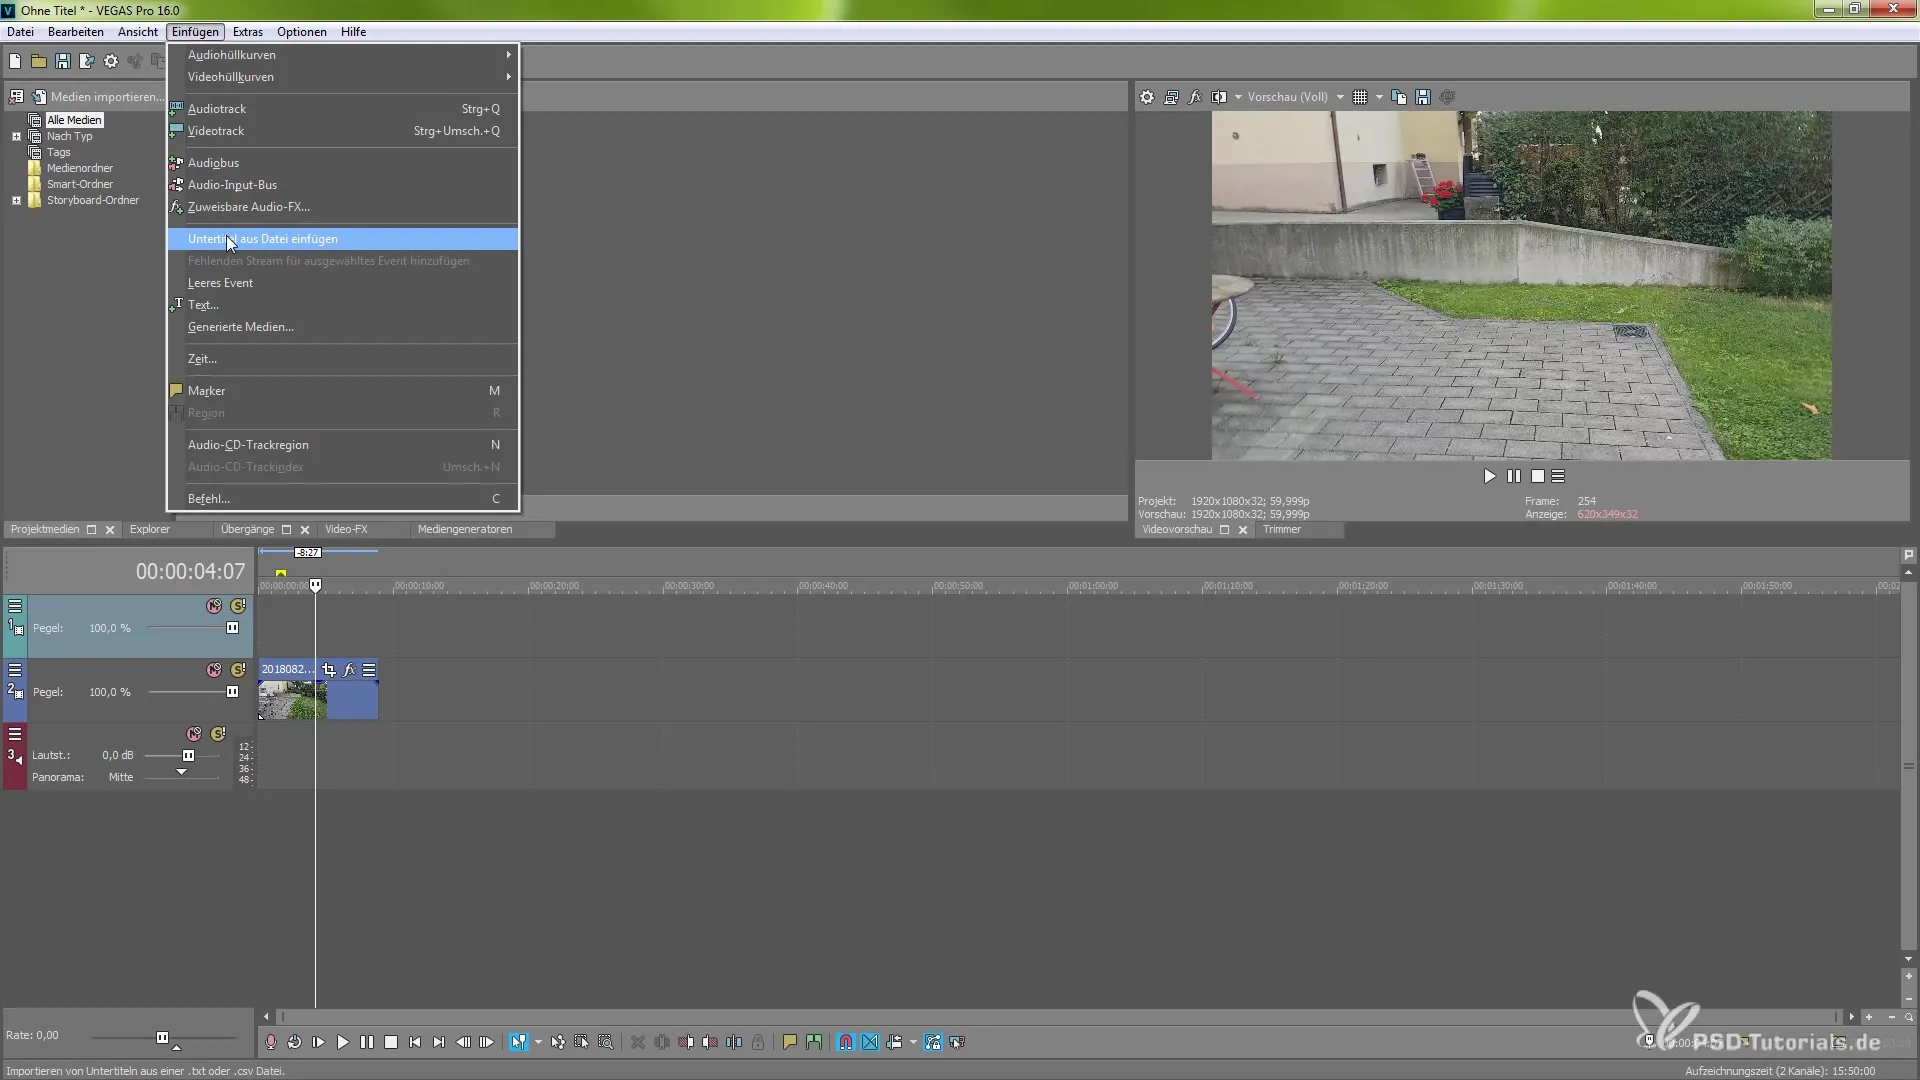Expand the Storyboard-Ordner tree node
1920x1080 pixels.
tap(16, 200)
